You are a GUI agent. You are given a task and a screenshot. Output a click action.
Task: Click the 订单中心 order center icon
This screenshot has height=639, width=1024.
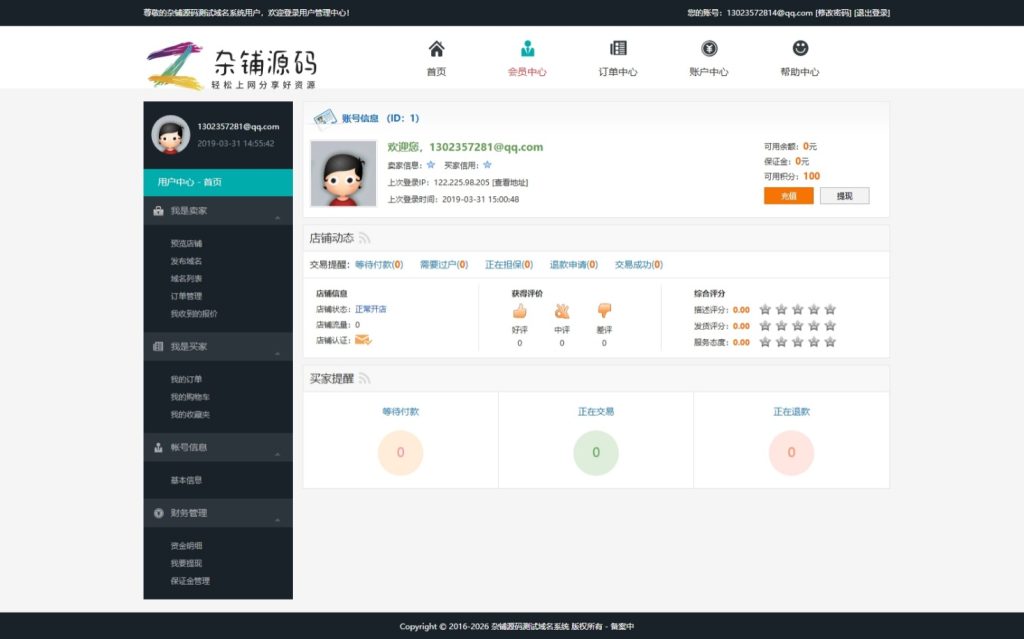pyautogui.click(x=618, y=49)
